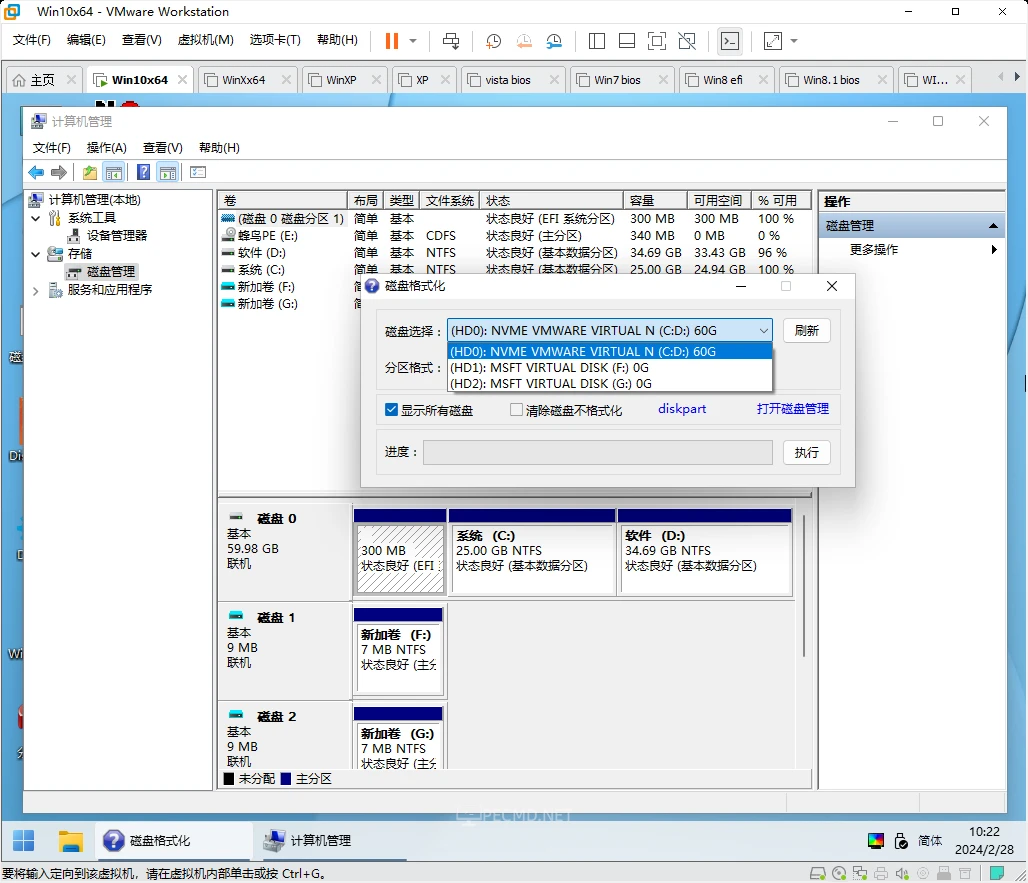Click the 执行 button
The width and height of the screenshot is (1028, 883).
click(x=806, y=452)
